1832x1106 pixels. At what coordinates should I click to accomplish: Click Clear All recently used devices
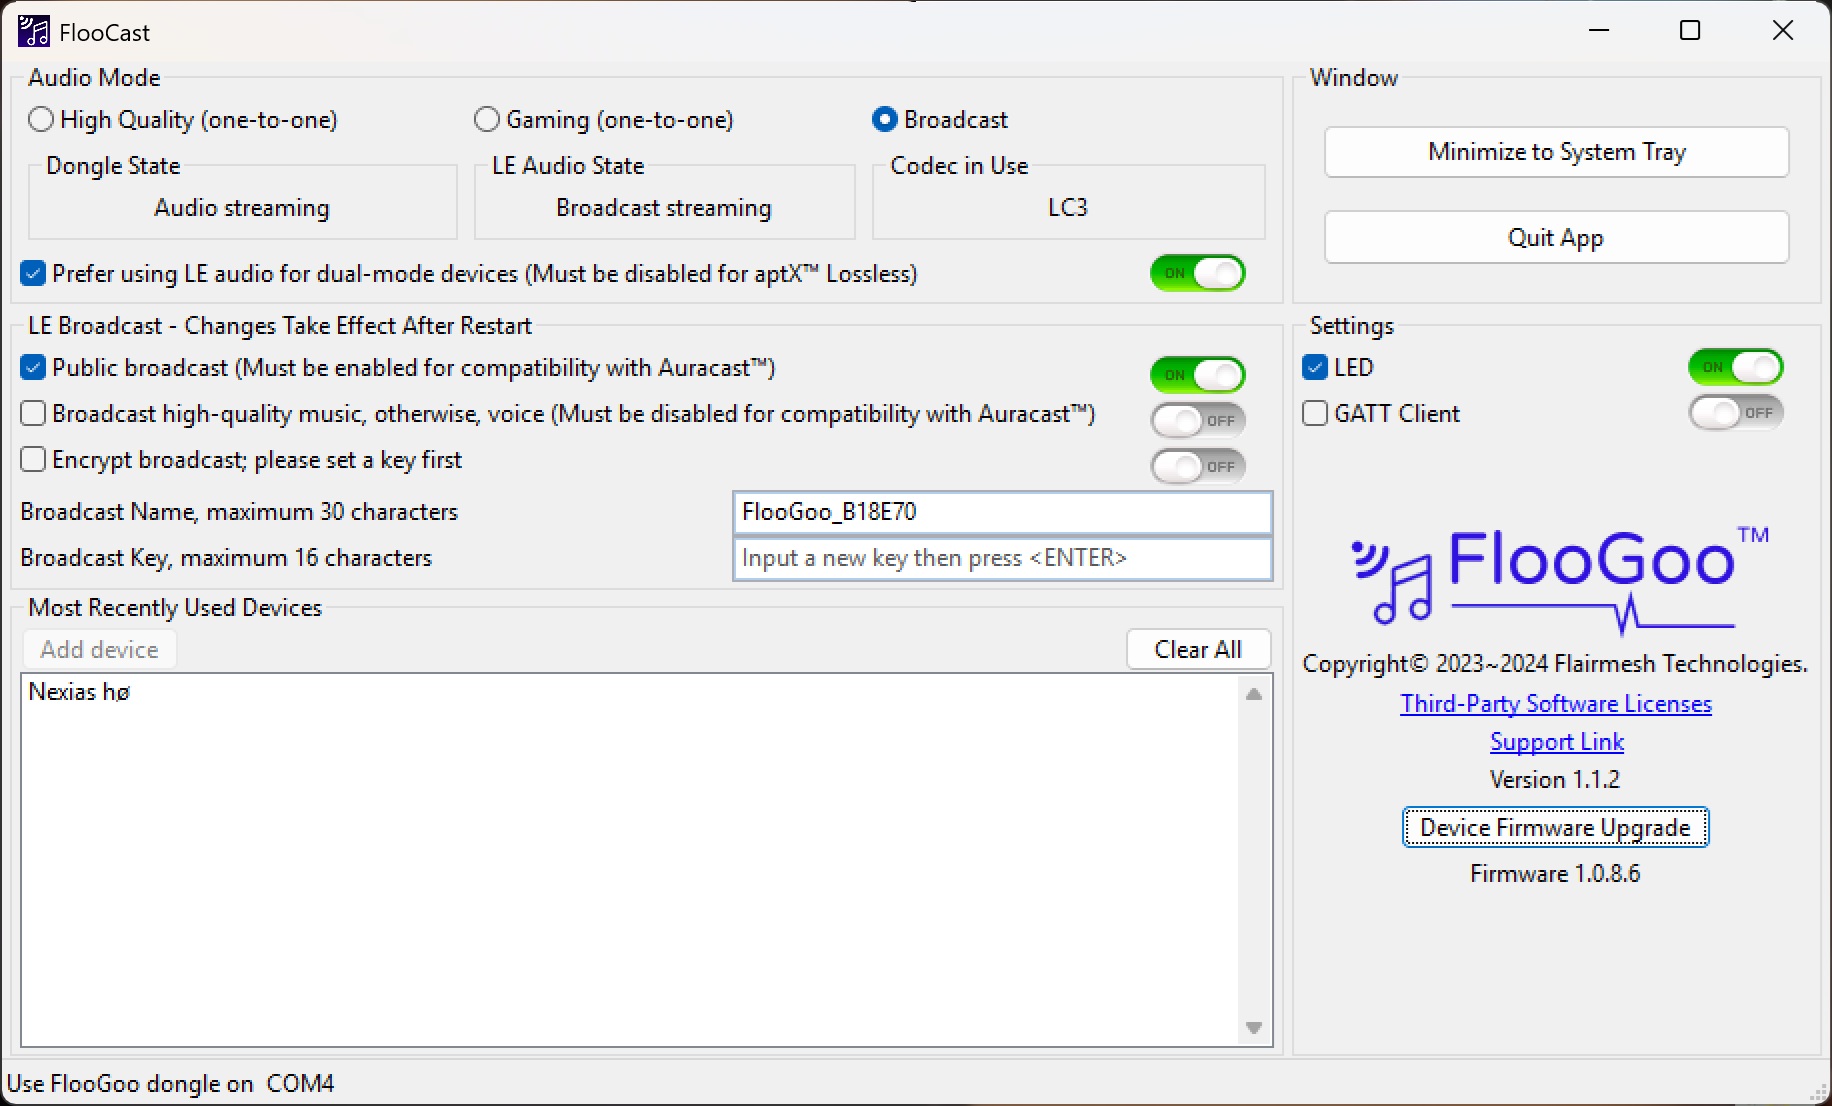tap(1198, 650)
